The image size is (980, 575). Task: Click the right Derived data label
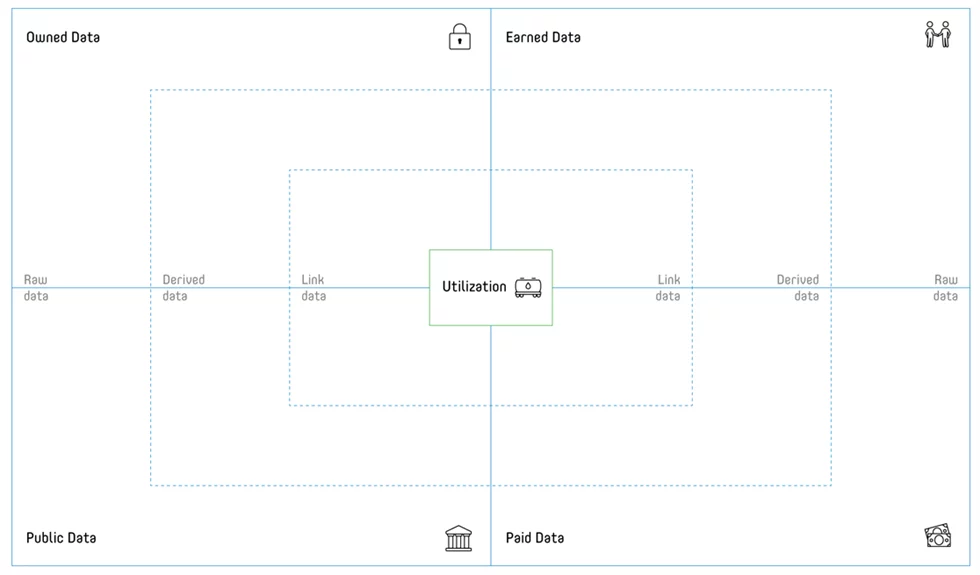pyautogui.click(x=798, y=288)
